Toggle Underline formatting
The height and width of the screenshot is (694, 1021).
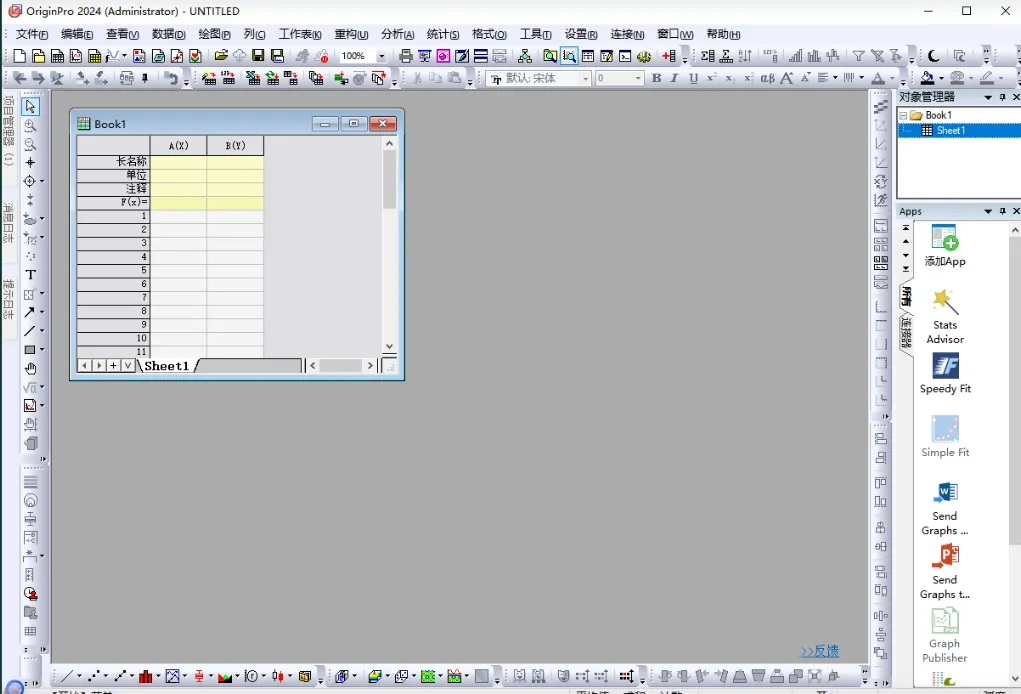click(693, 78)
